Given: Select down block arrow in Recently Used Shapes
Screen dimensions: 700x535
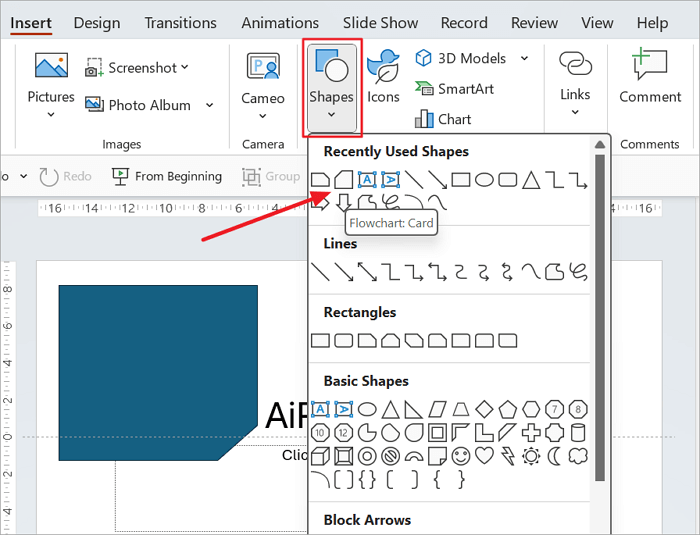Looking at the screenshot, I should coord(343,203).
